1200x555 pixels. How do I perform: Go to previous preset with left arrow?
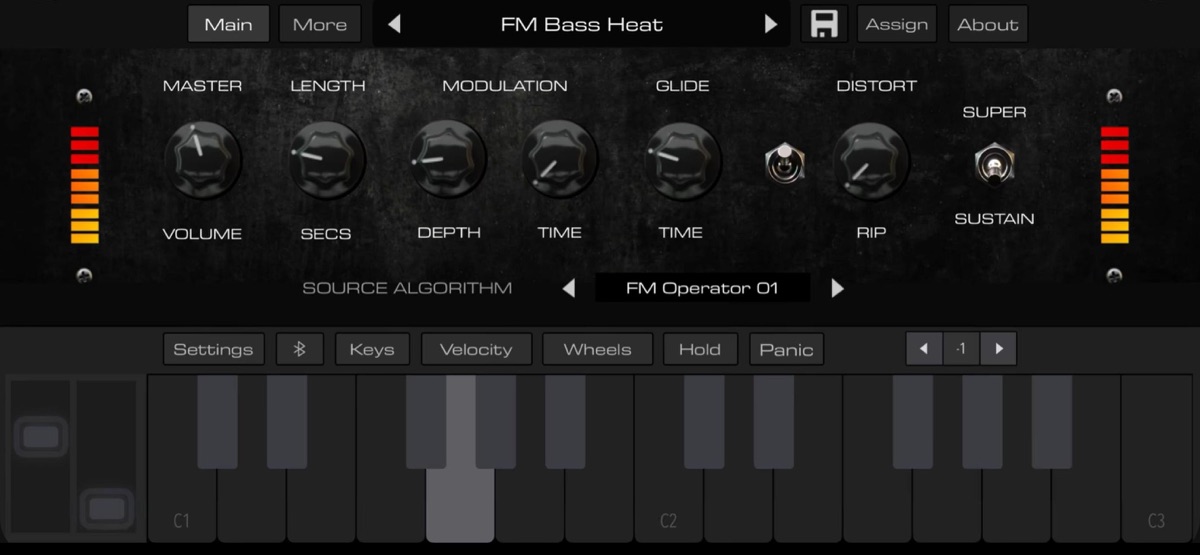pos(394,24)
